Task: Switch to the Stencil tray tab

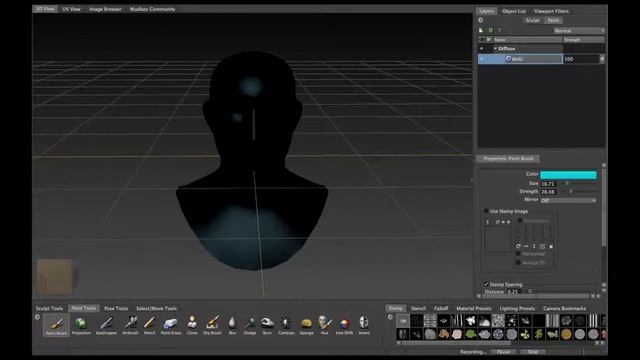Action: pyautogui.click(x=418, y=308)
